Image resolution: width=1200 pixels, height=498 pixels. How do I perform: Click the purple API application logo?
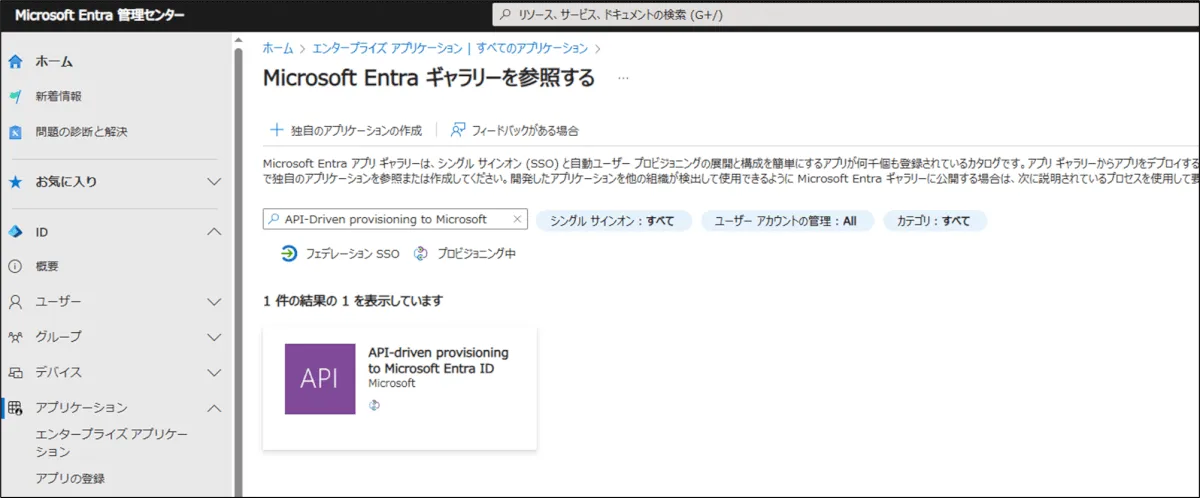(320, 379)
